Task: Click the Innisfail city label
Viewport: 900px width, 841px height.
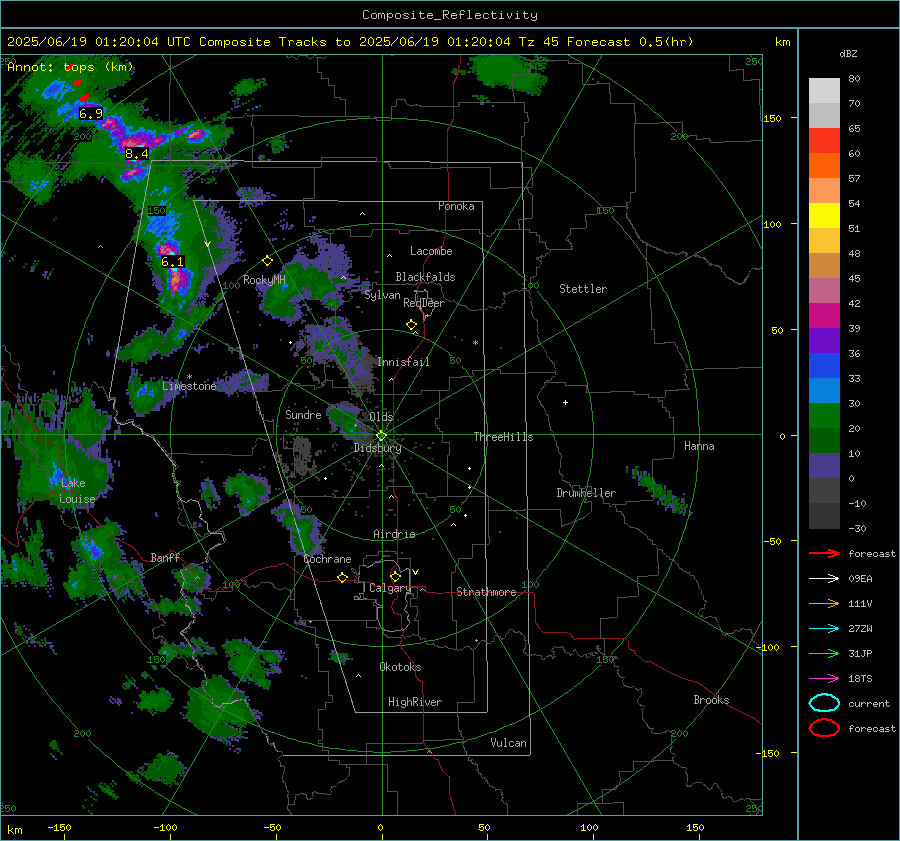Action: [x=403, y=362]
